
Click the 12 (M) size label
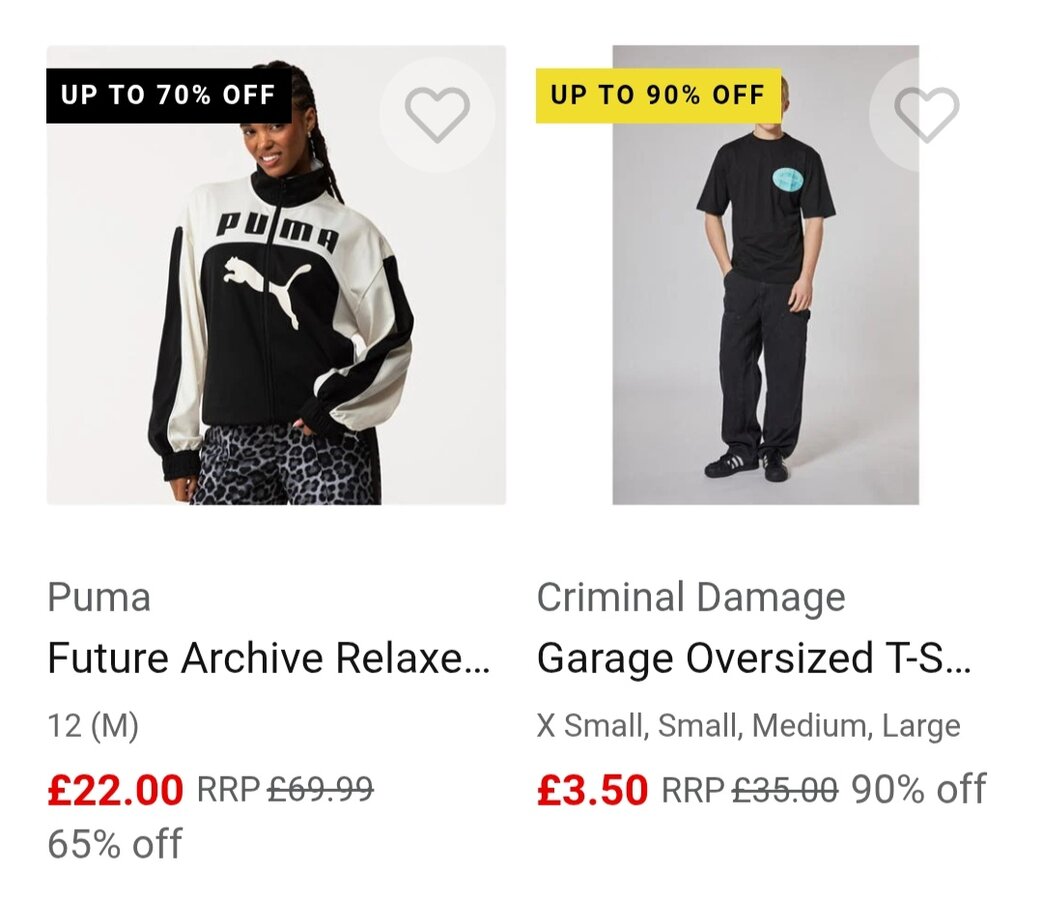pos(93,726)
